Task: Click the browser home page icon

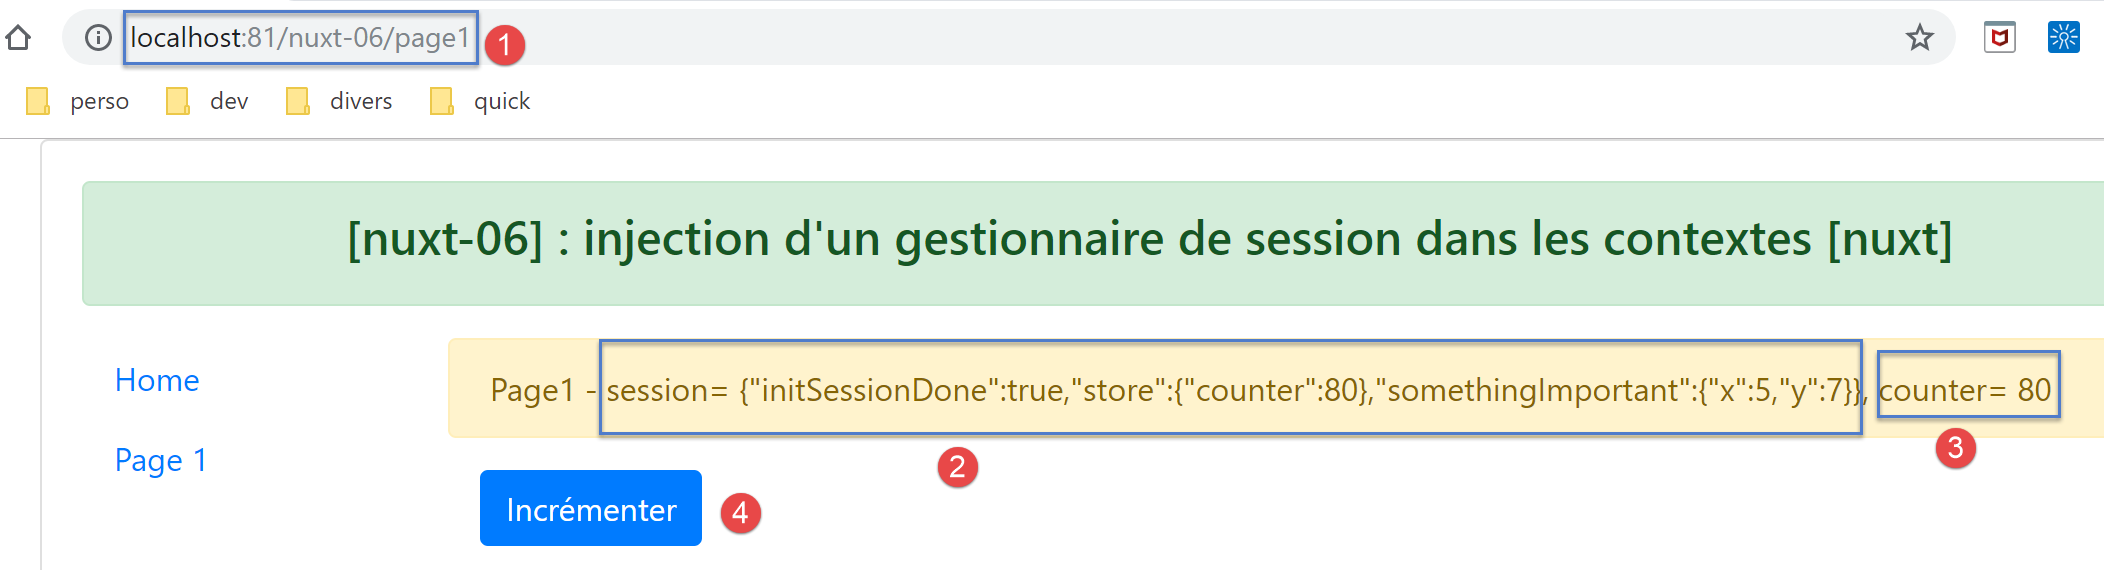Action: (18, 38)
